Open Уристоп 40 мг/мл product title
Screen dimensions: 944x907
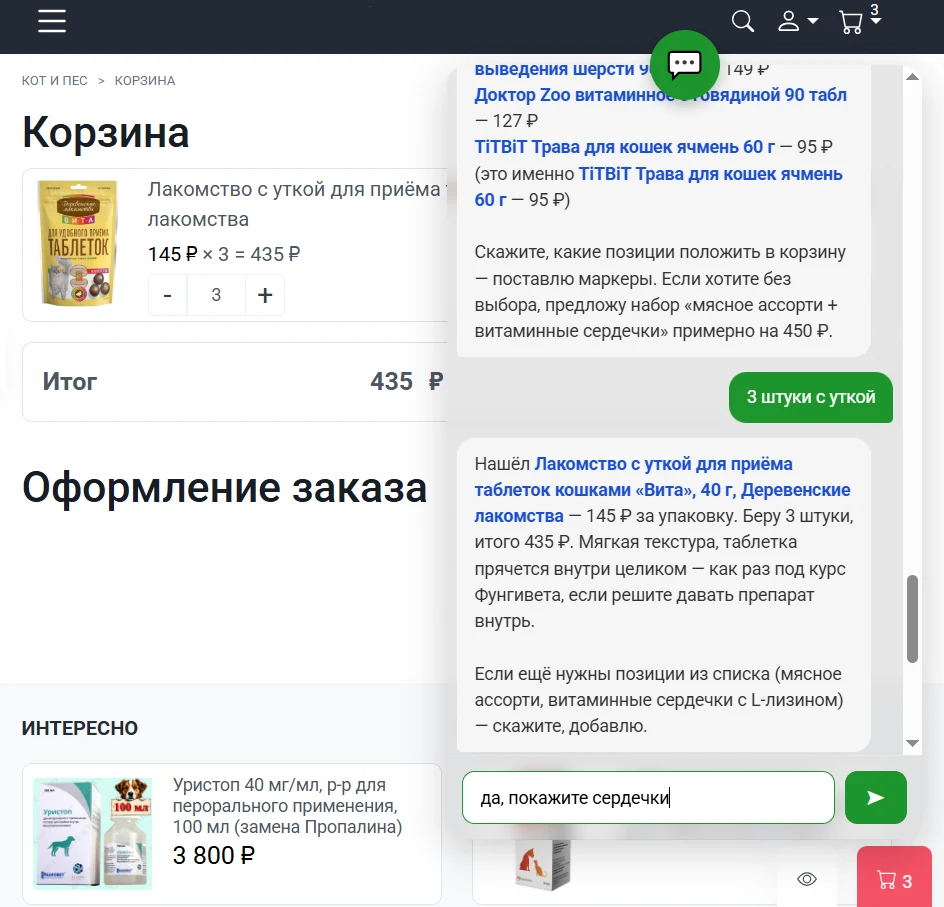(x=287, y=806)
